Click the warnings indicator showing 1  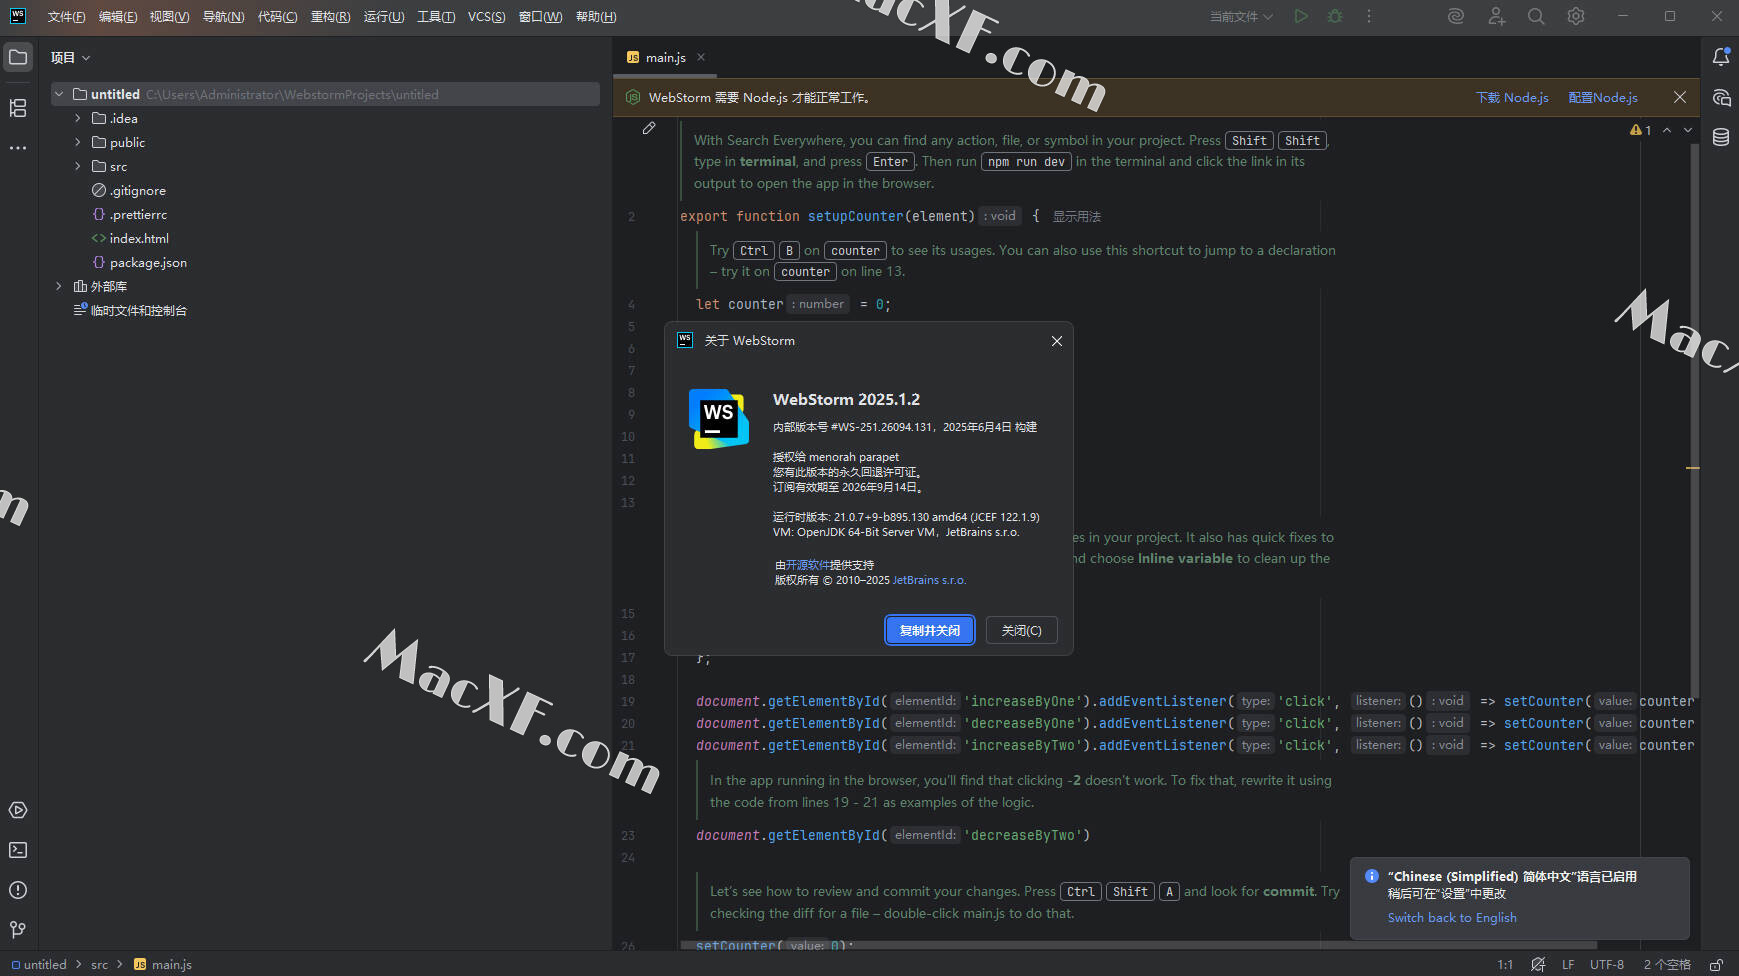(x=1641, y=130)
